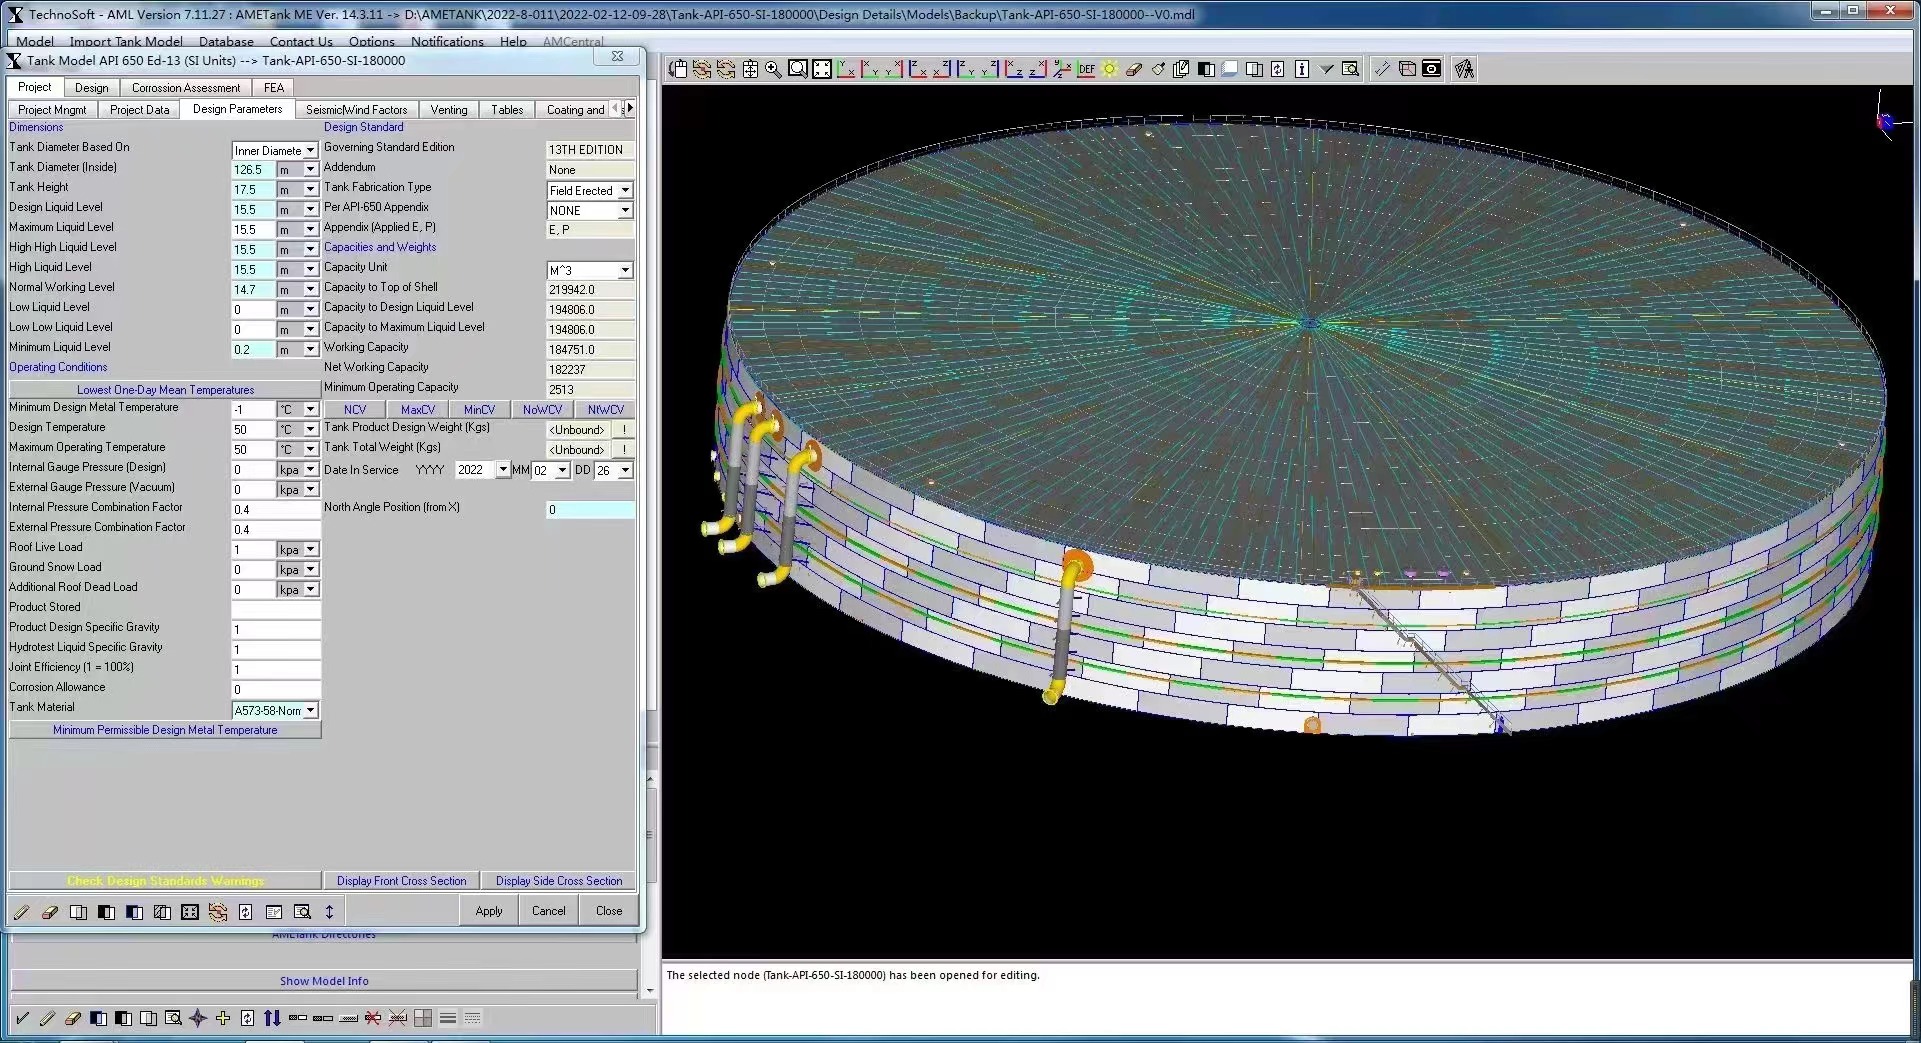Select the pan hand tool in view toolbar
The width and height of the screenshot is (1921, 1043).
pyautogui.click(x=678, y=69)
